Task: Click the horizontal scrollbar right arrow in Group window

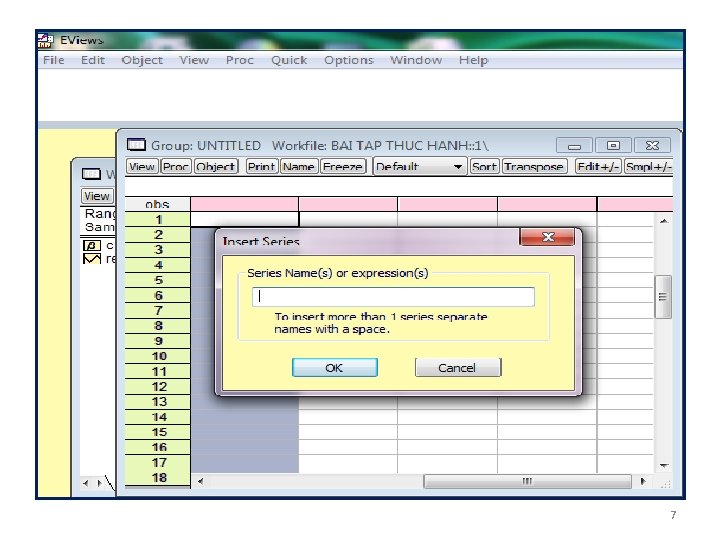Action: (x=643, y=481)
